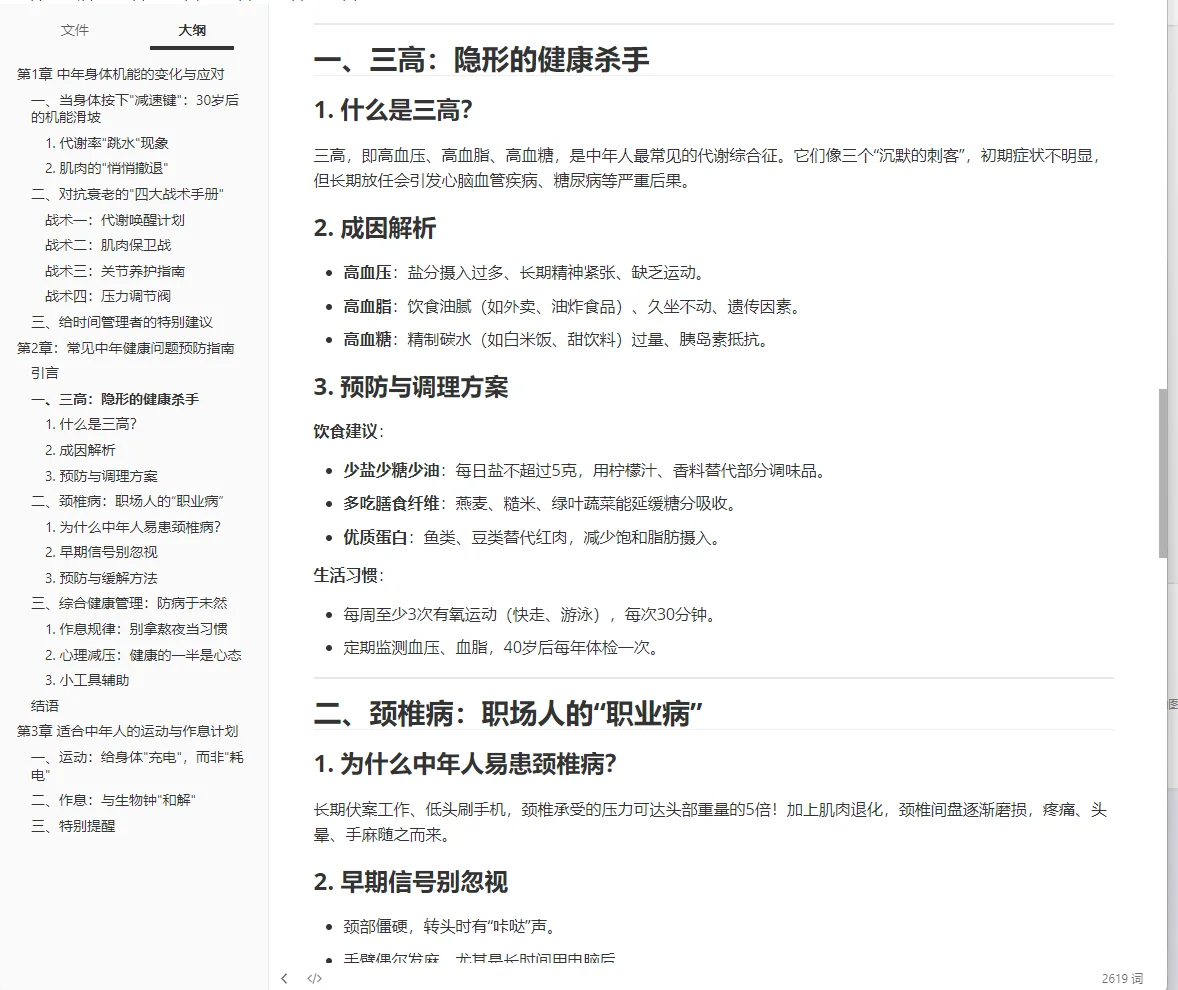Click the vertical scrollbar thumb
Image resolution: width=1178 pixels, height=990 pixels.
coord(1163,473)
